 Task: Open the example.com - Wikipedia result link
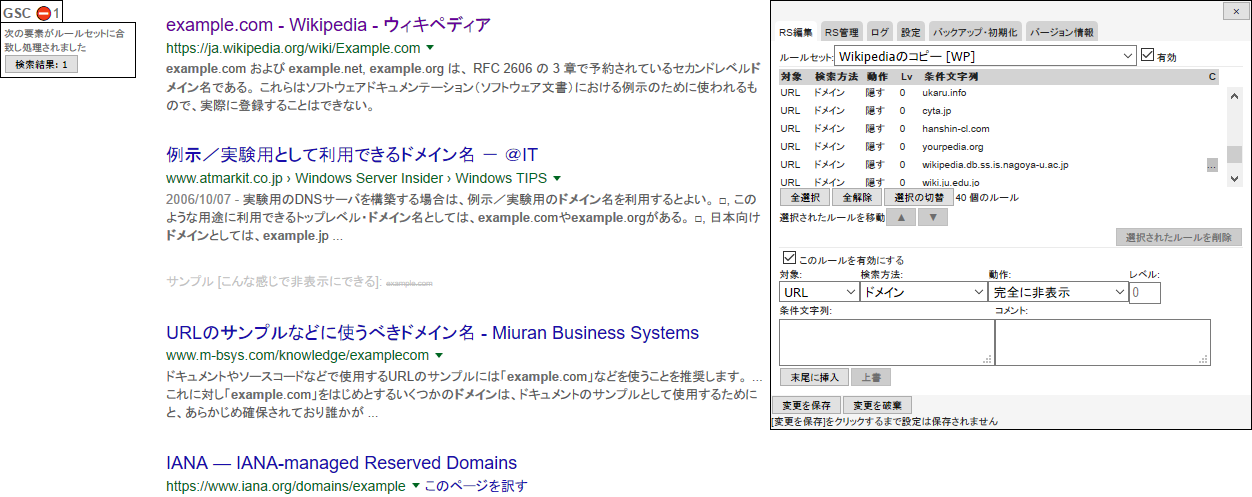click(x=328, y=24)
